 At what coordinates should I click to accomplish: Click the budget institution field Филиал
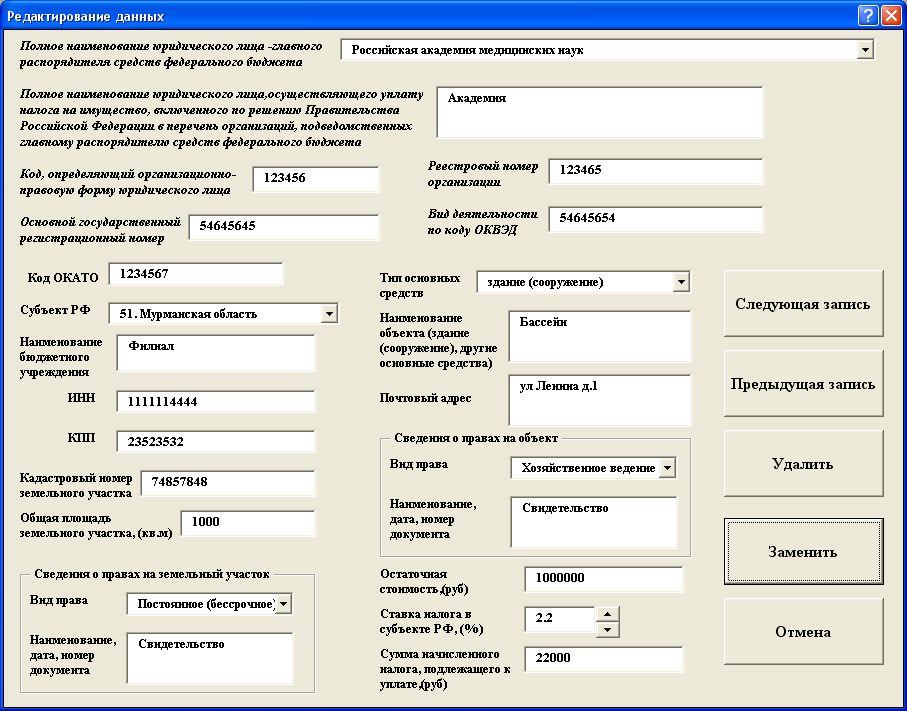click(216, 353)
